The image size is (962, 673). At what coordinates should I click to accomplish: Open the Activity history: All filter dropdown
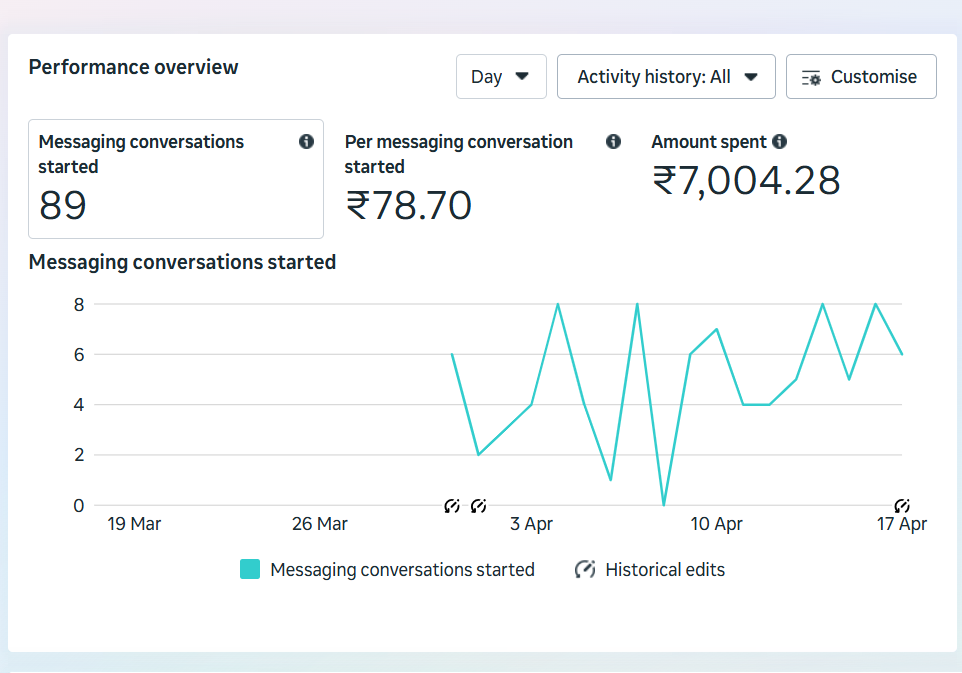(666, 76)
